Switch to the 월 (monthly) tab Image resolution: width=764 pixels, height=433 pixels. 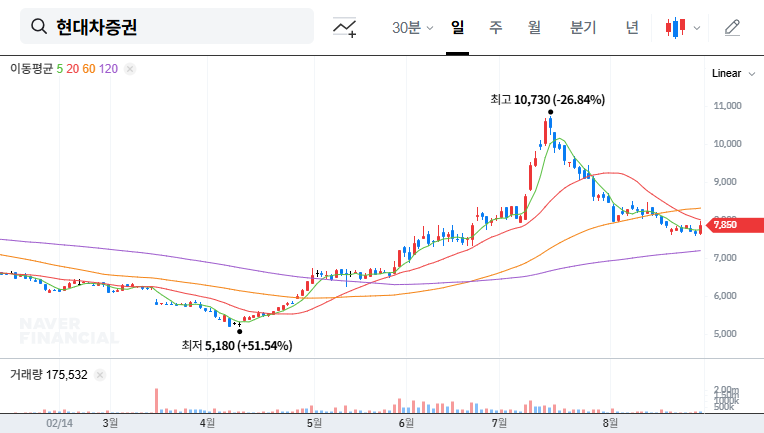tap(534, 27)
